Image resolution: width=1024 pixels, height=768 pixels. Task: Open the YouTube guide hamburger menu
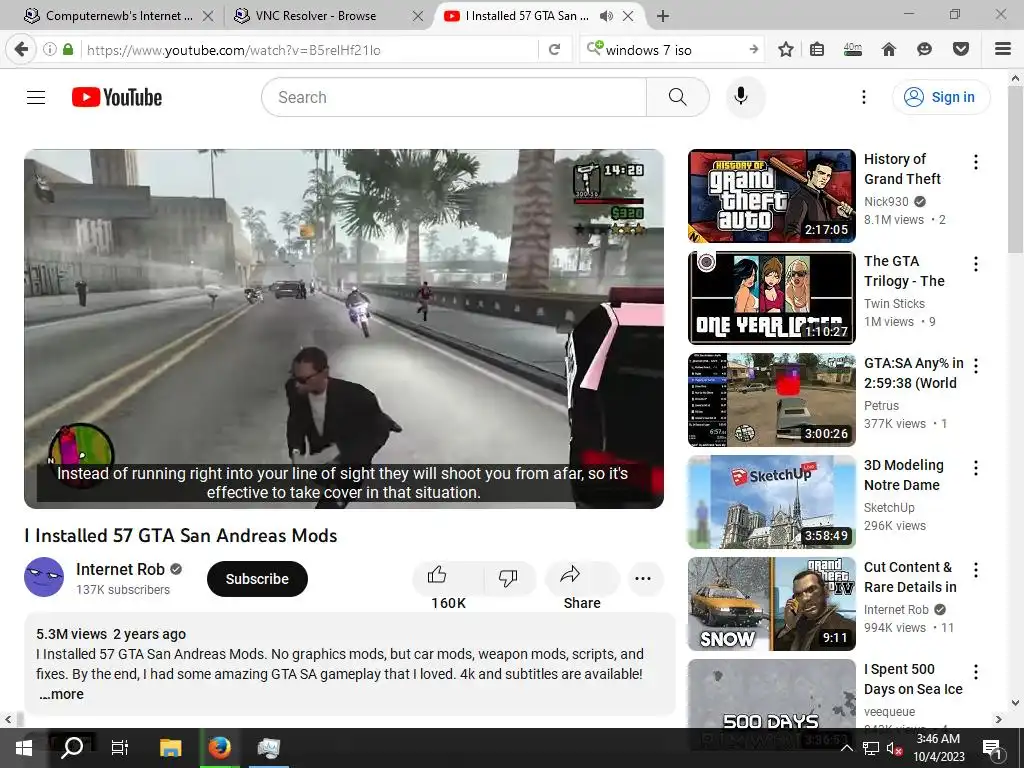(36, 97)
